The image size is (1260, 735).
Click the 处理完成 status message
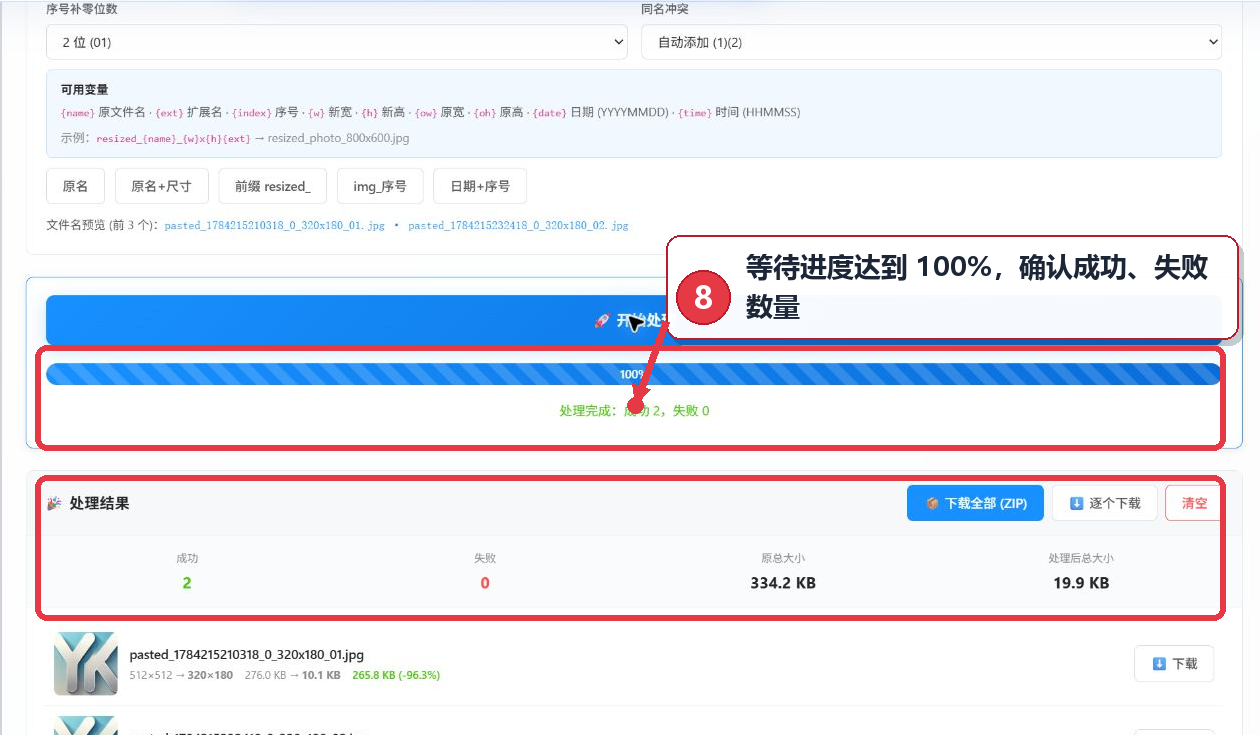point(634,411)
